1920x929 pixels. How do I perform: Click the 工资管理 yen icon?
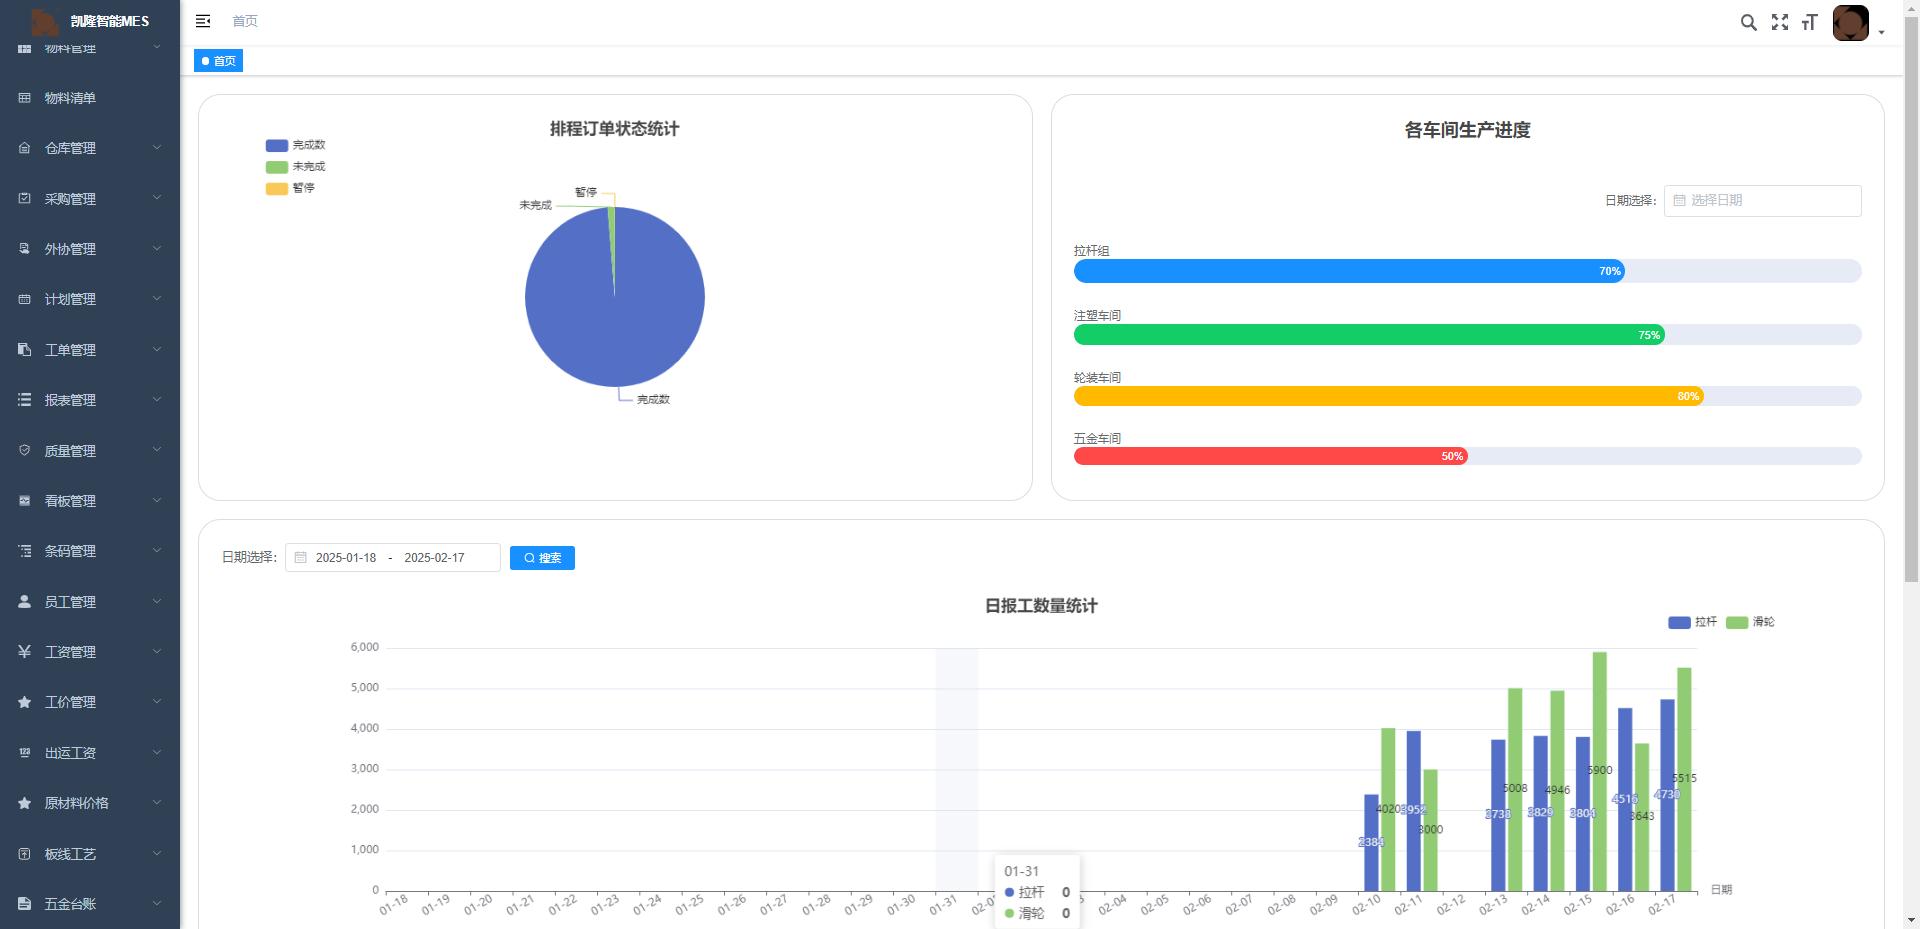pyautogui.click(x=25, y=652)
